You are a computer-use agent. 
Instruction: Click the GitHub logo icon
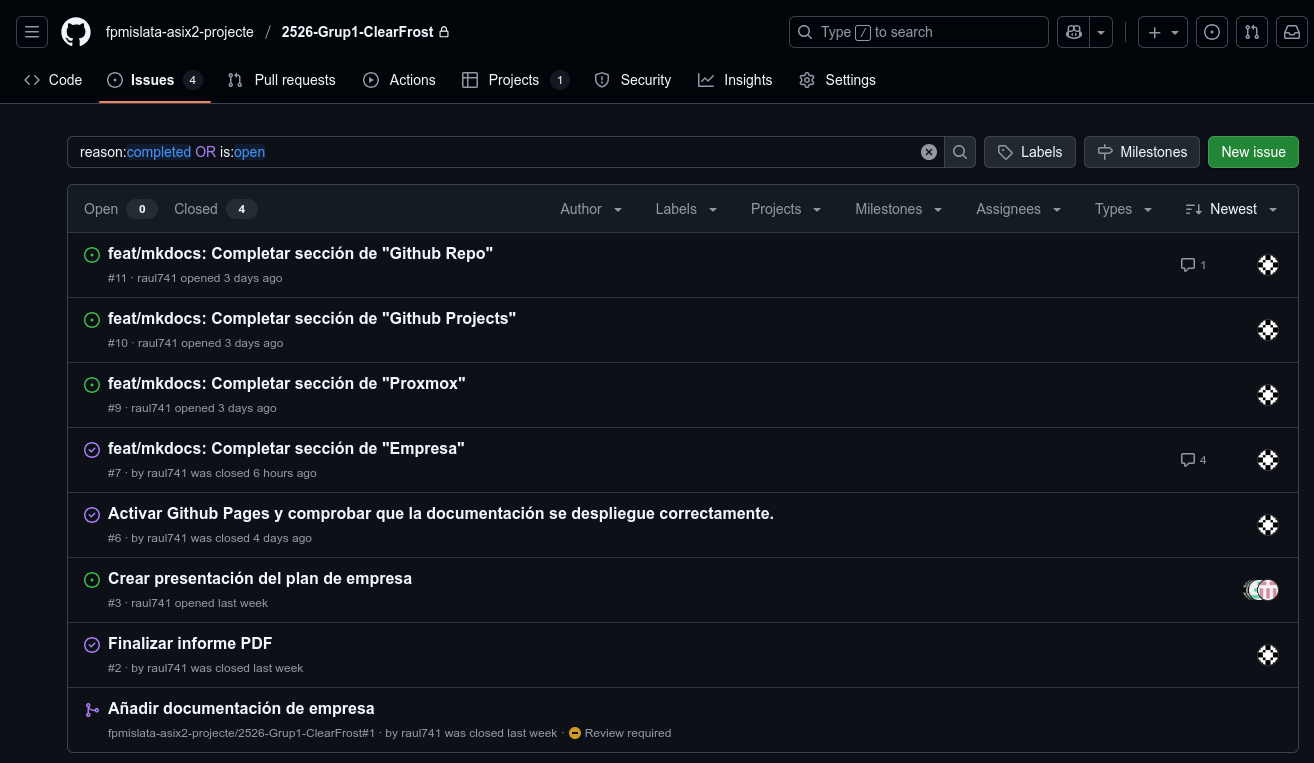tap(76, 31)
